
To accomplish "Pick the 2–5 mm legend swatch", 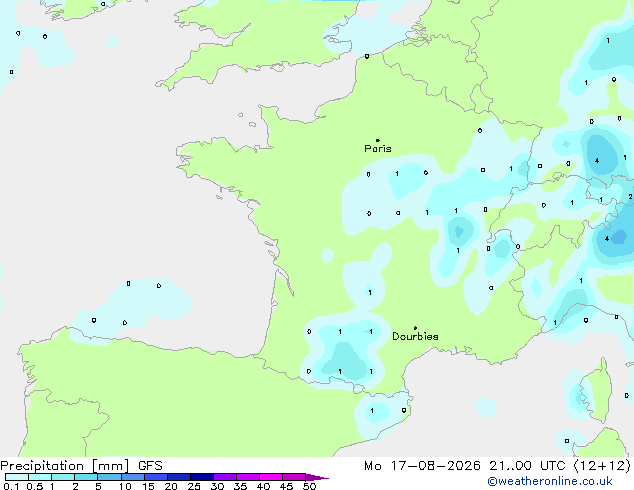I will [86, 477].
